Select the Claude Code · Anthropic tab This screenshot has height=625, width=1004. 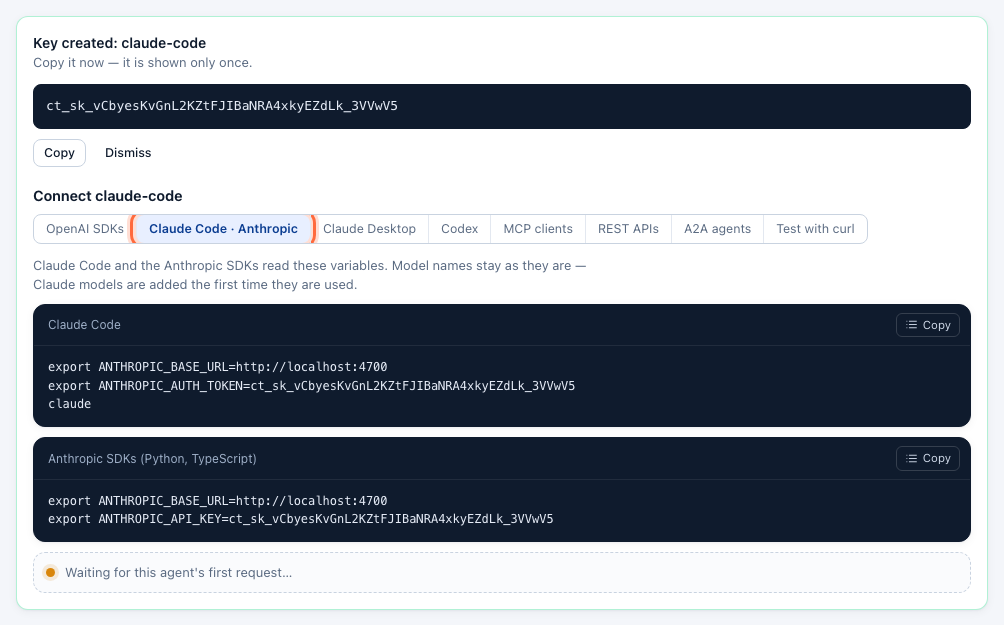click(223, 229)
